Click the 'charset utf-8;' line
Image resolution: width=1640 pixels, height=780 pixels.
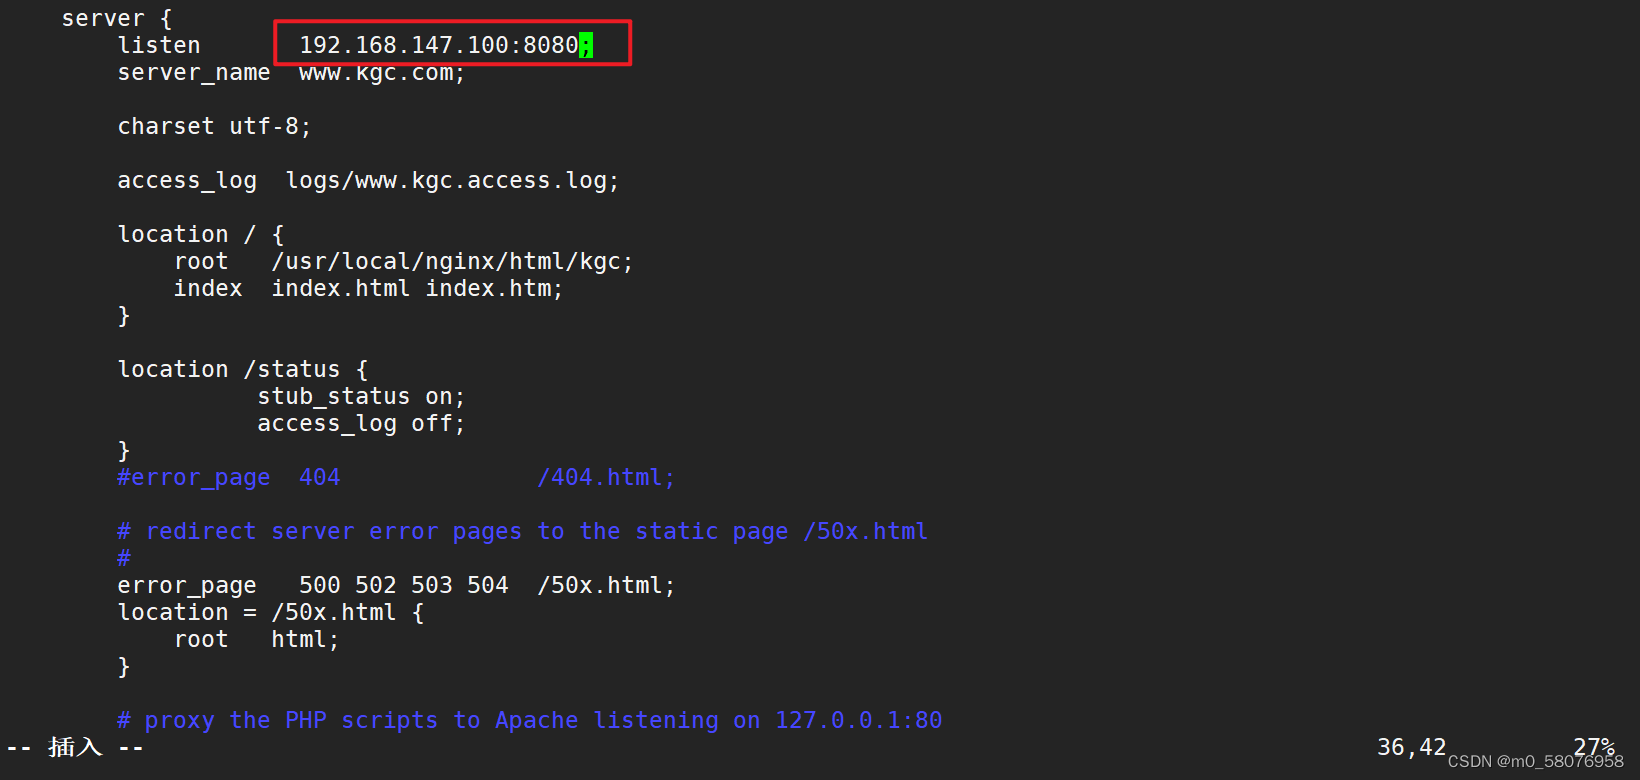(215, 127)
